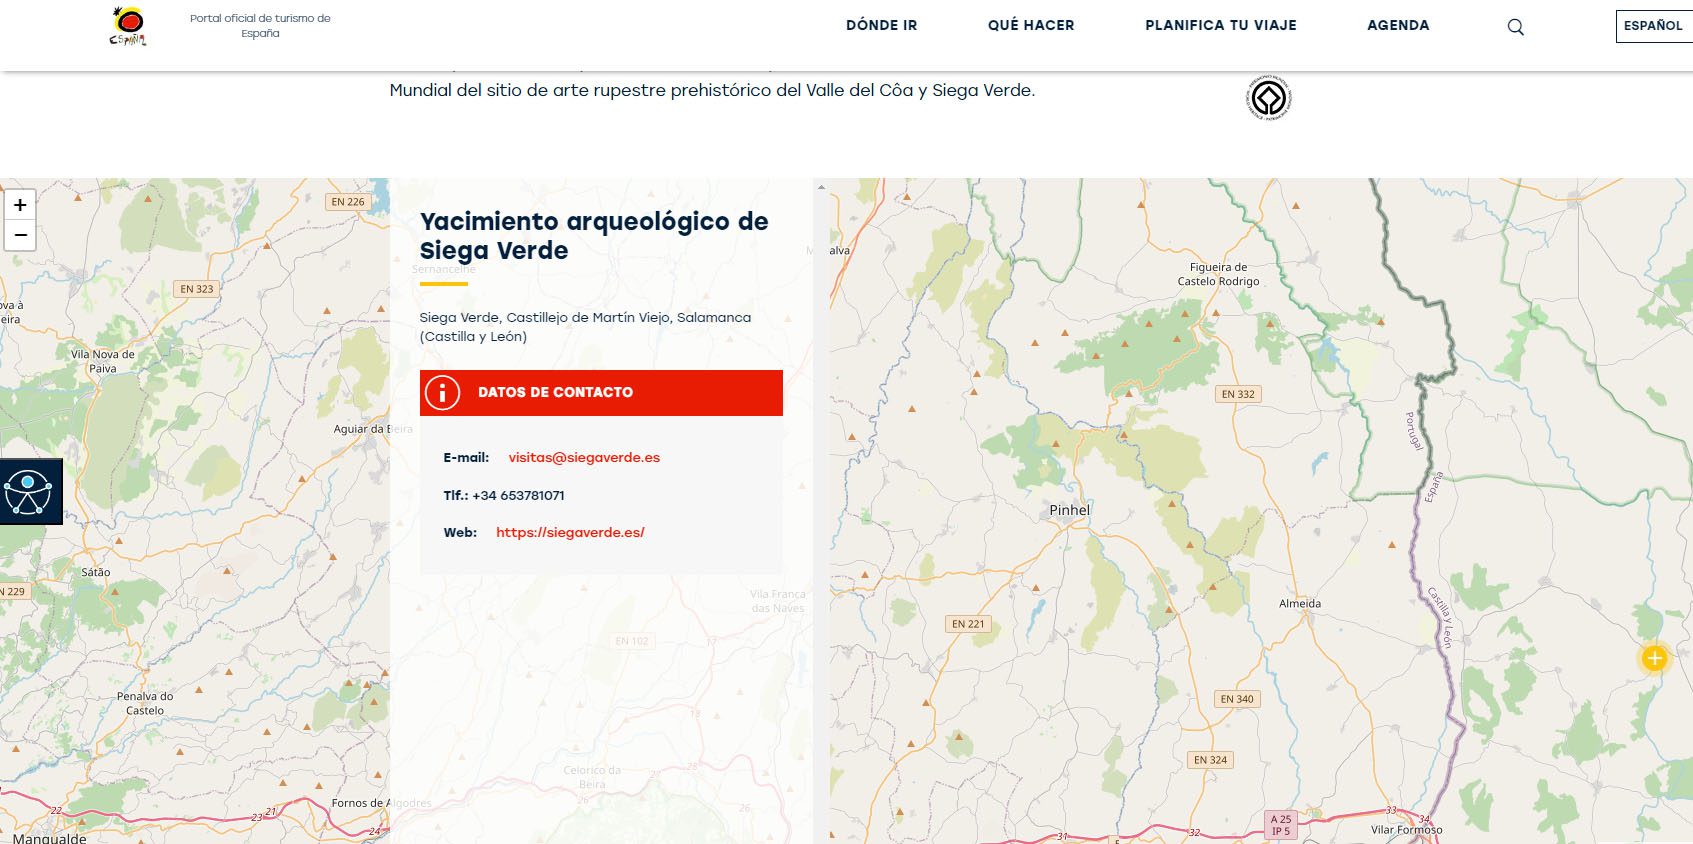Image resolution: width=1693 pixels, height=844 pixels.
Task: Open the PLANIFICA TU VIAJE menu
Action: pyautogui.click(x=1221, y=25)
